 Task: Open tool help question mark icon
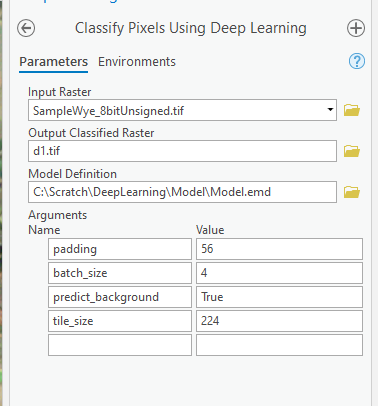[x=357, y=61]
